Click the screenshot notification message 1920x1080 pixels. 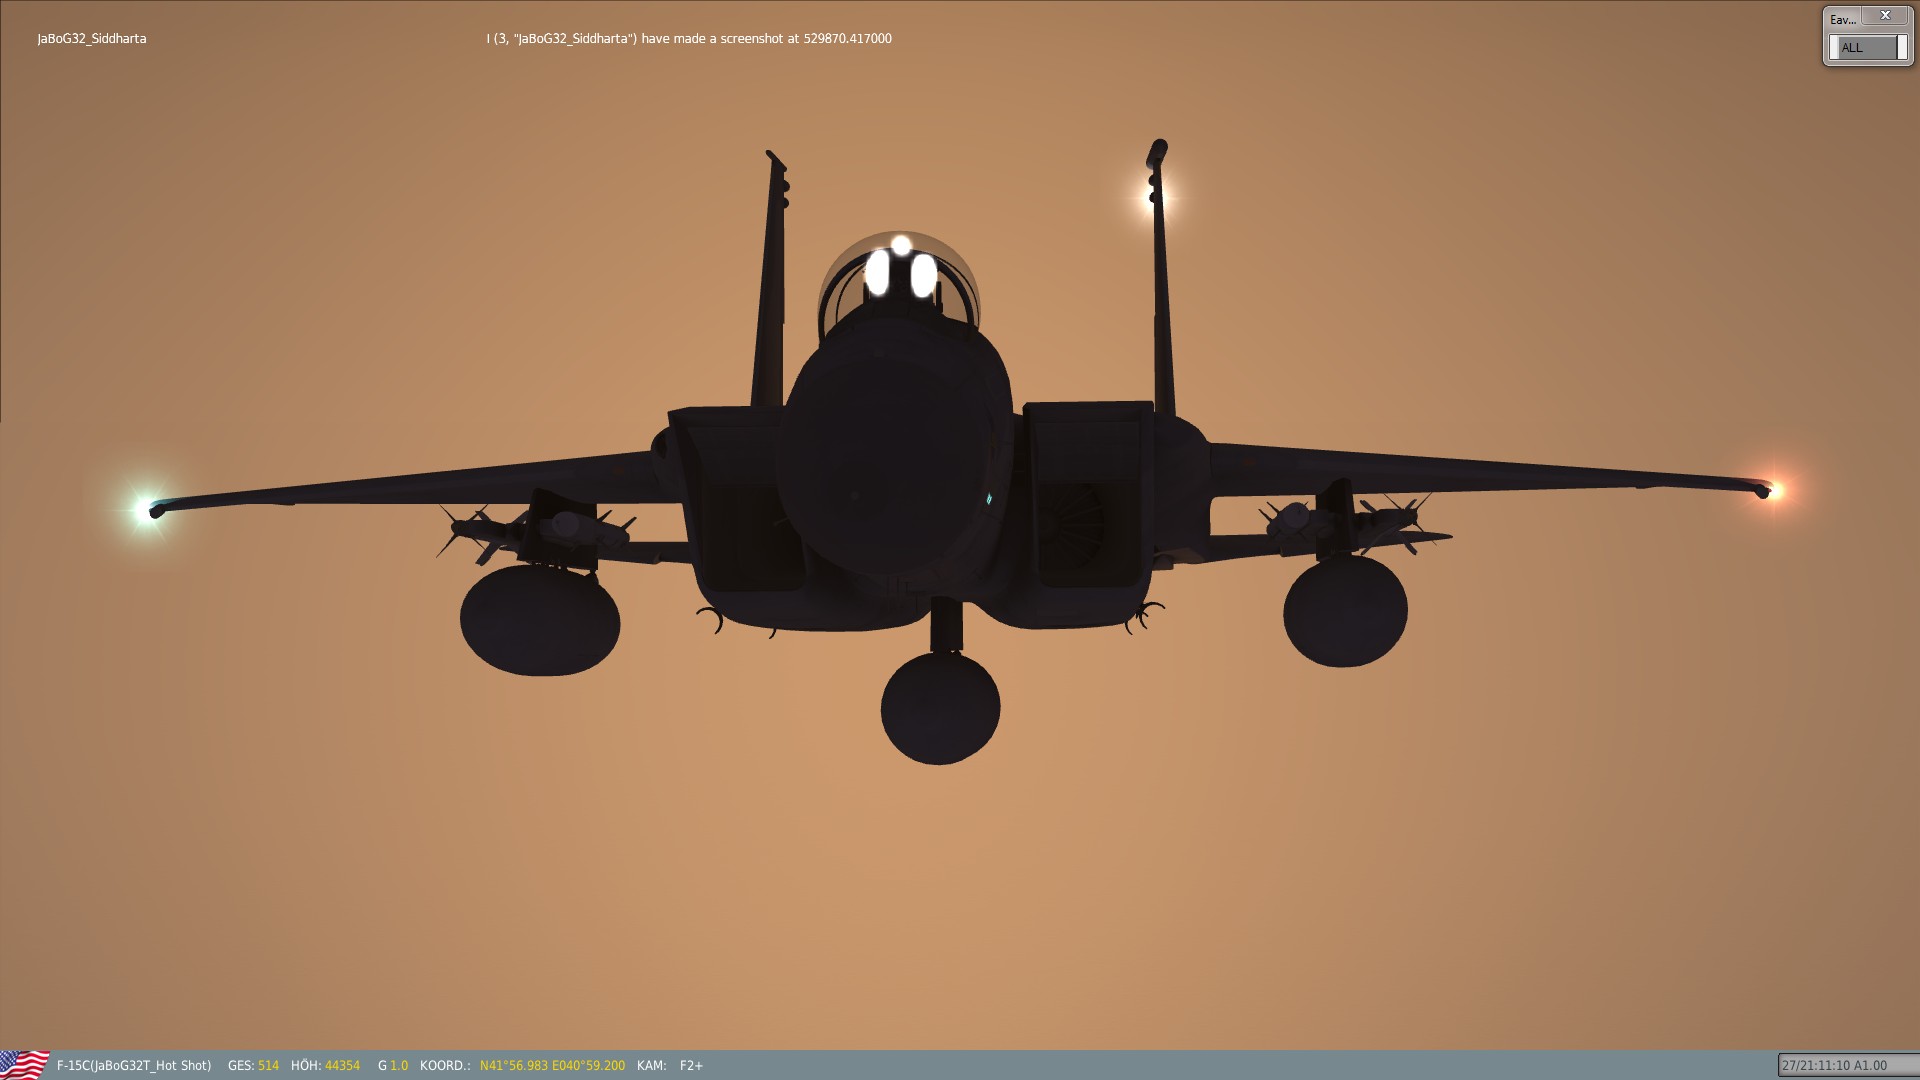pos(689,39)
